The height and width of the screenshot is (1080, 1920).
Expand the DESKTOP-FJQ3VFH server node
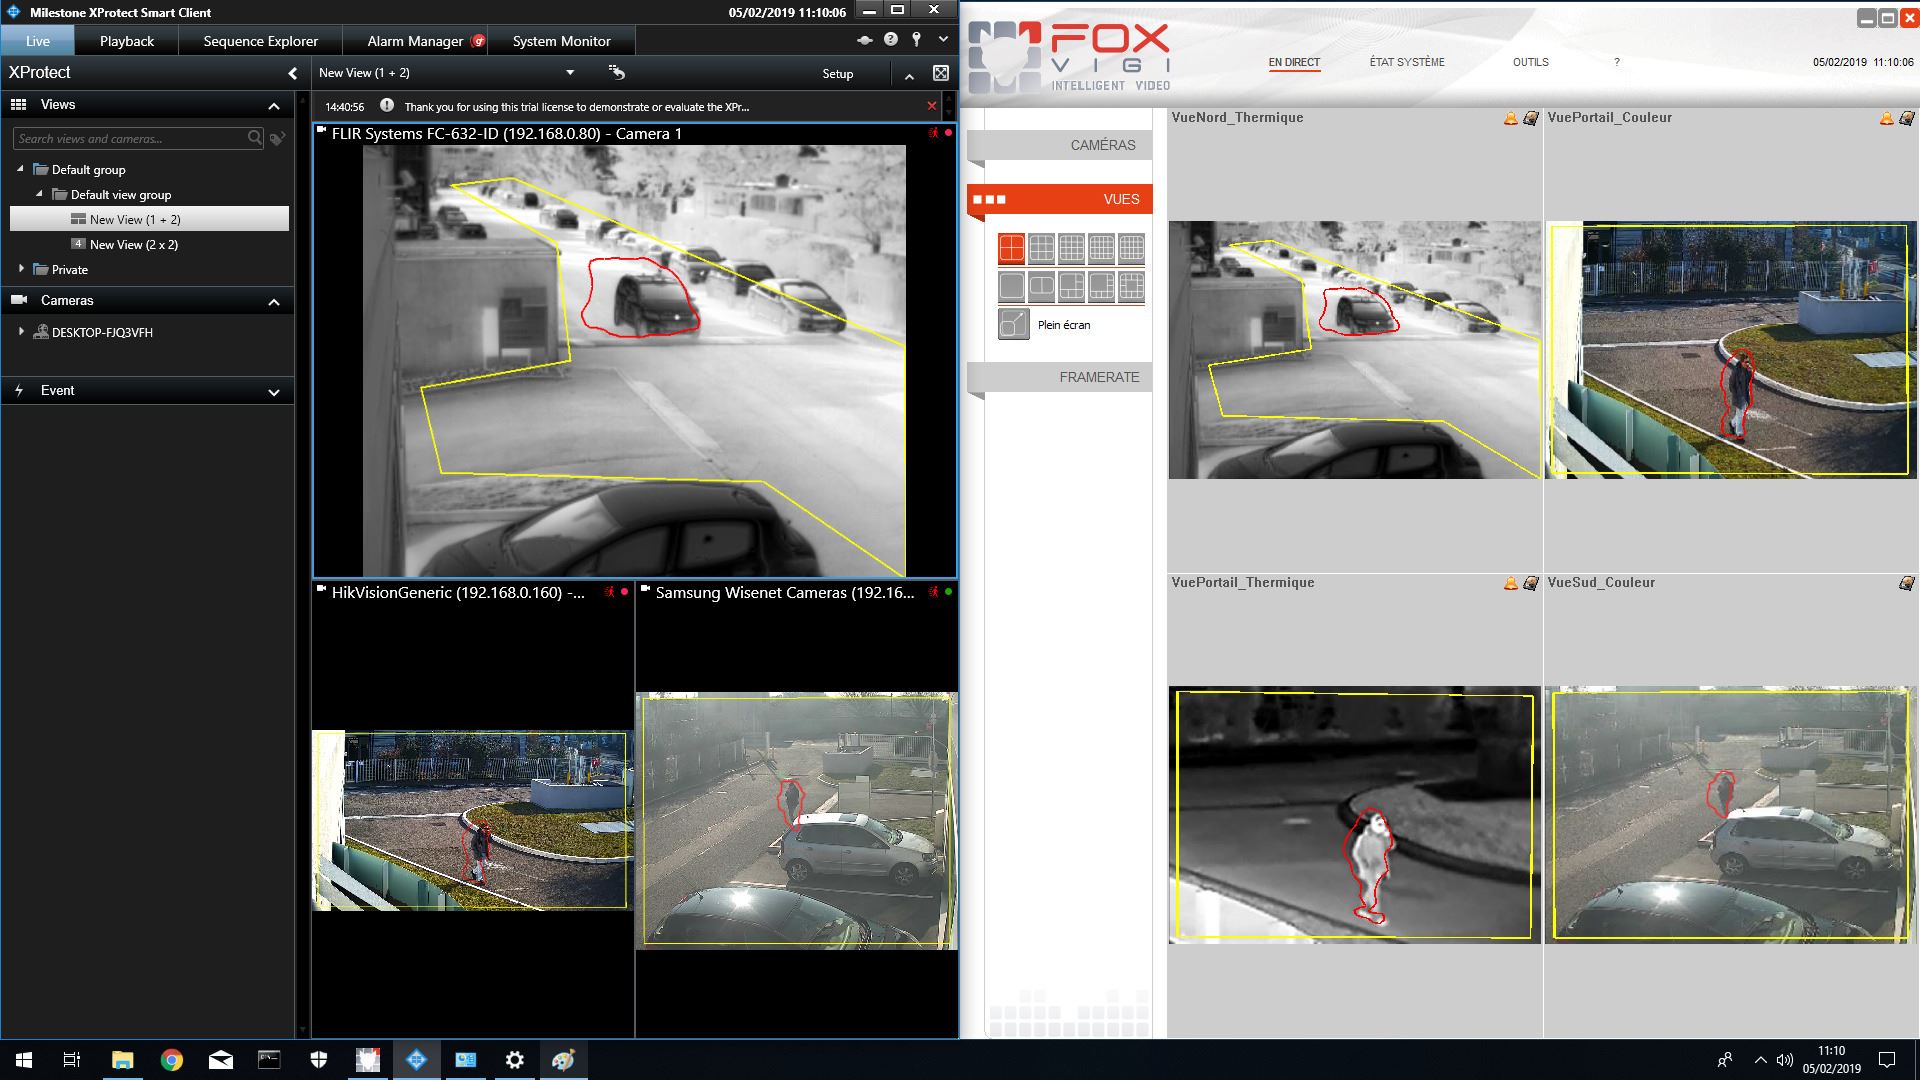[21, 332]
